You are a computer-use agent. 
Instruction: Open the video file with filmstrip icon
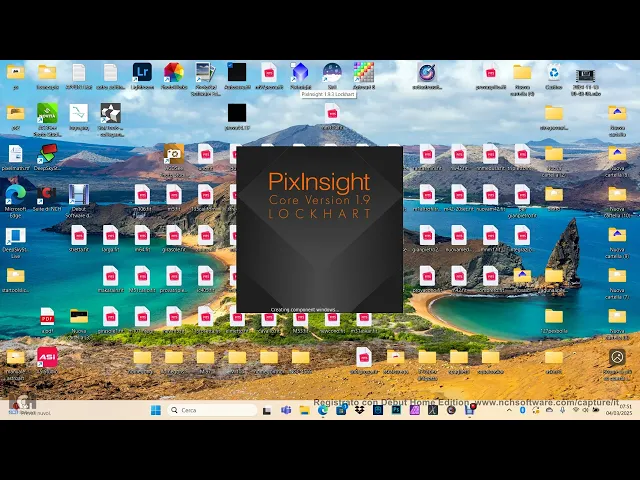click(585, 75)
